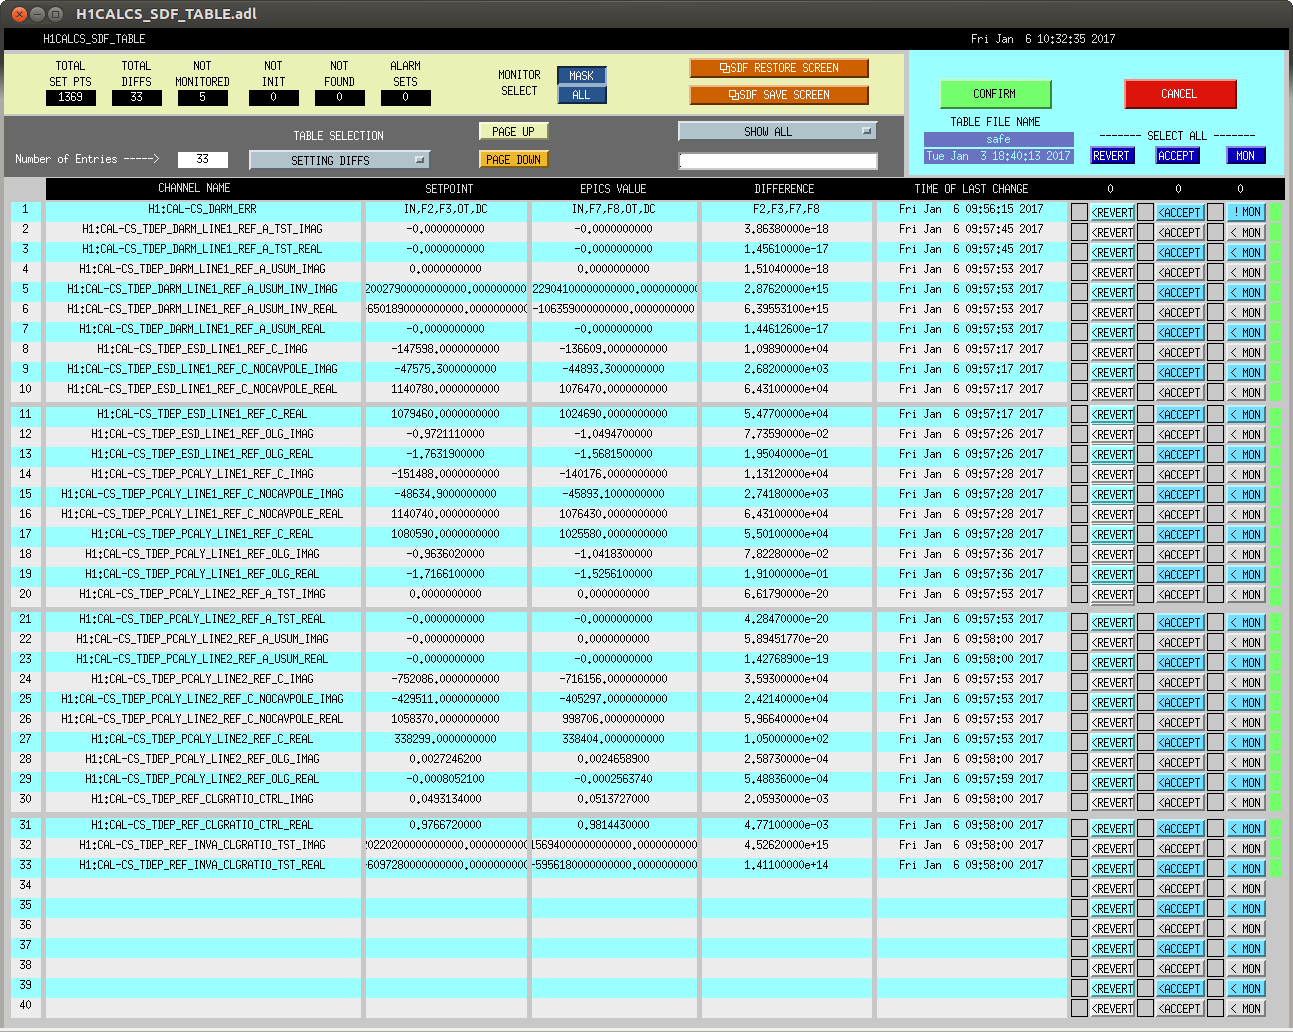The image size is (1293, 1032).
Task: Select channel H1:CAL-CS_TDEP_PCALY_LINE2_REF_C_REAL
Action: [203, 739]
